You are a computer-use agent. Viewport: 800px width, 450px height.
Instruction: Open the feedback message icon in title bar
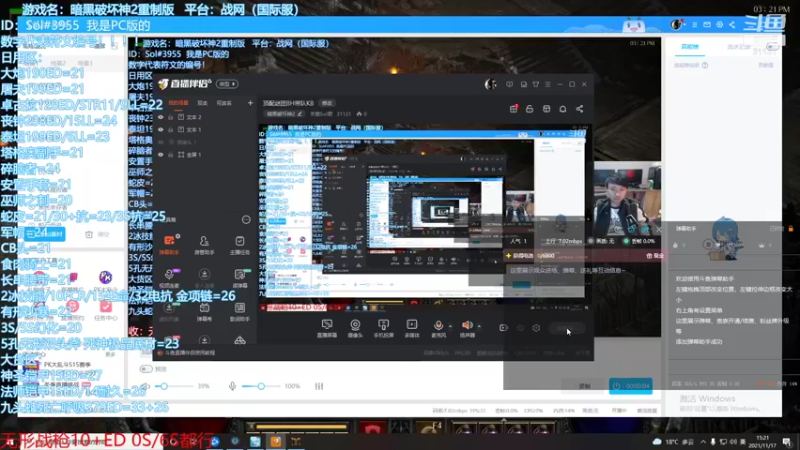[x=510, y=84]
